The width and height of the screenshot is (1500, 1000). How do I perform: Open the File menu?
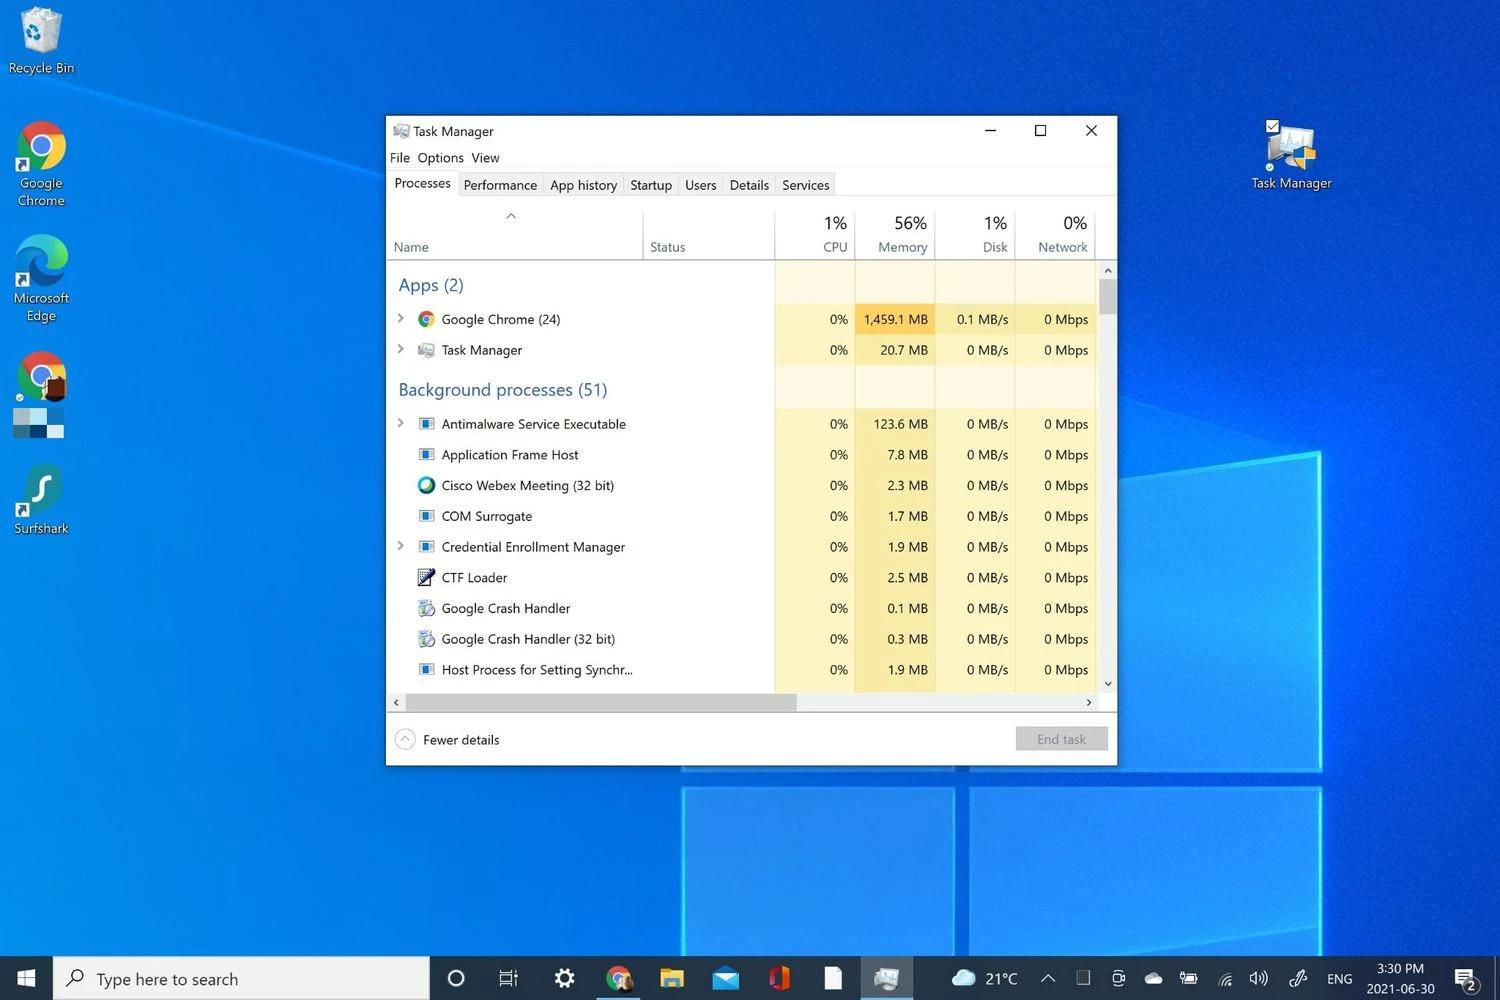coord(400,158)
